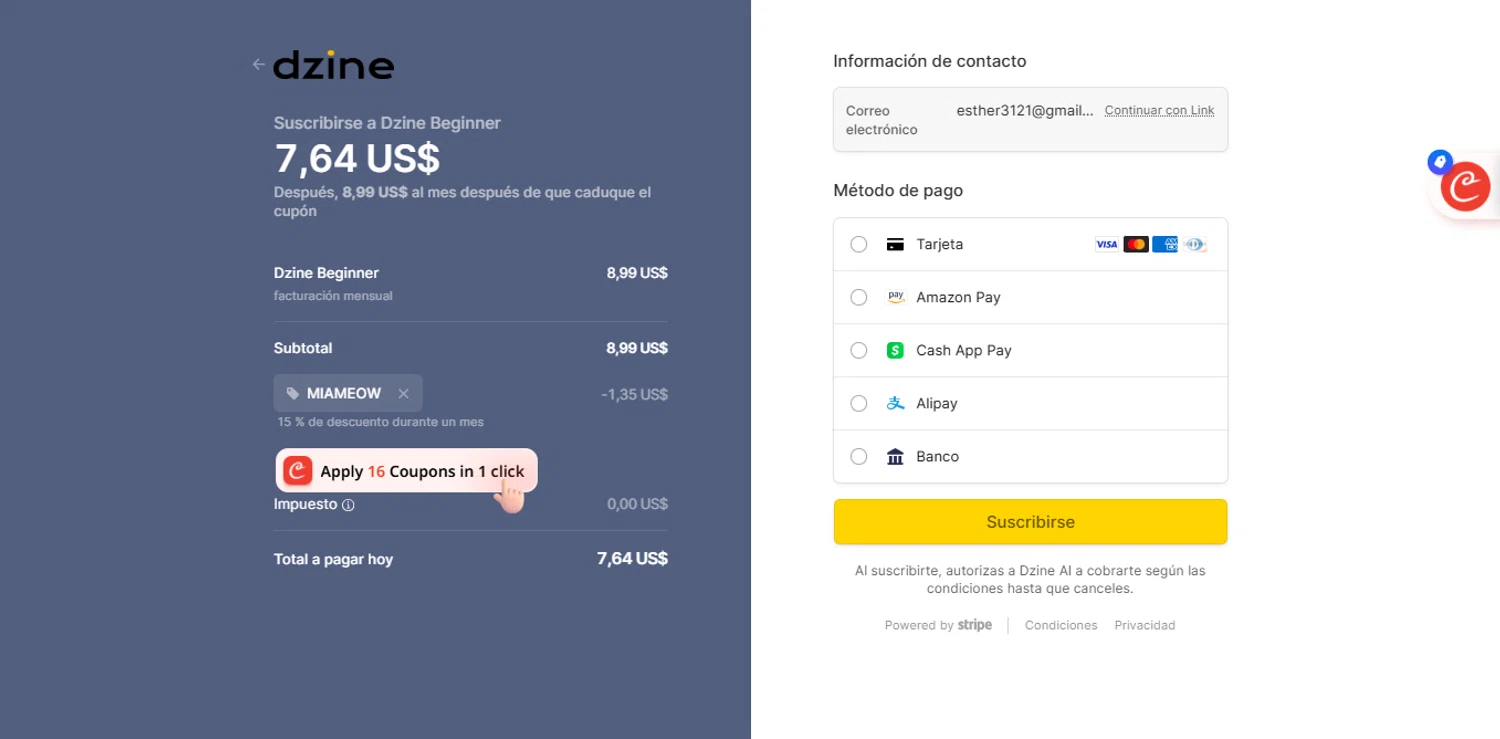Click the MIAMEOW coupon tag icon
The image size is (1500, 739).
(292, 394)
